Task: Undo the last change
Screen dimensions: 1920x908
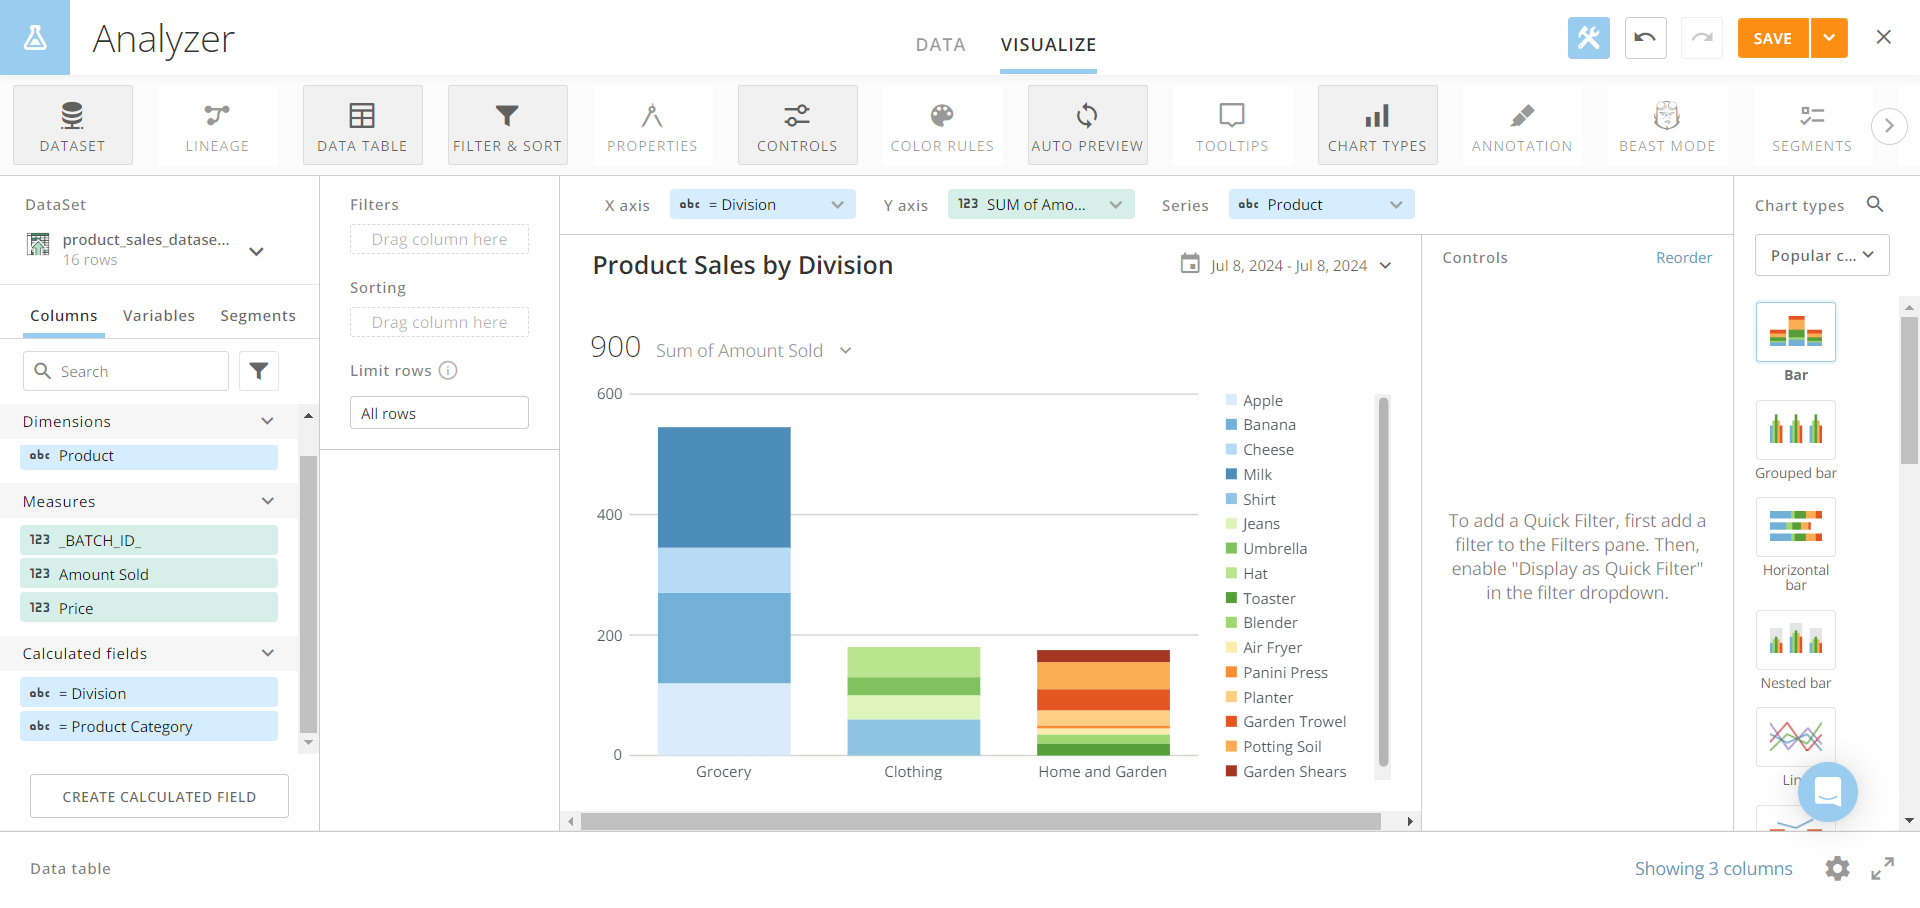Action: pos(1645,38)
